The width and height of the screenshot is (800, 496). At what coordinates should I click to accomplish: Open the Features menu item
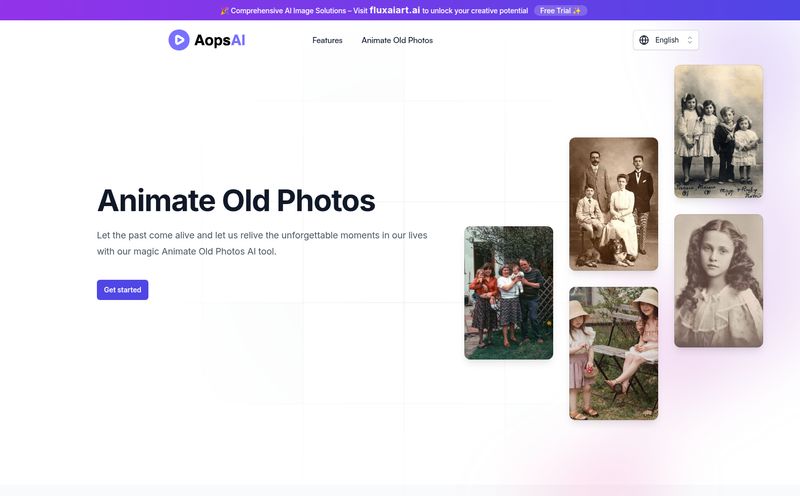(x=327, y=40)
